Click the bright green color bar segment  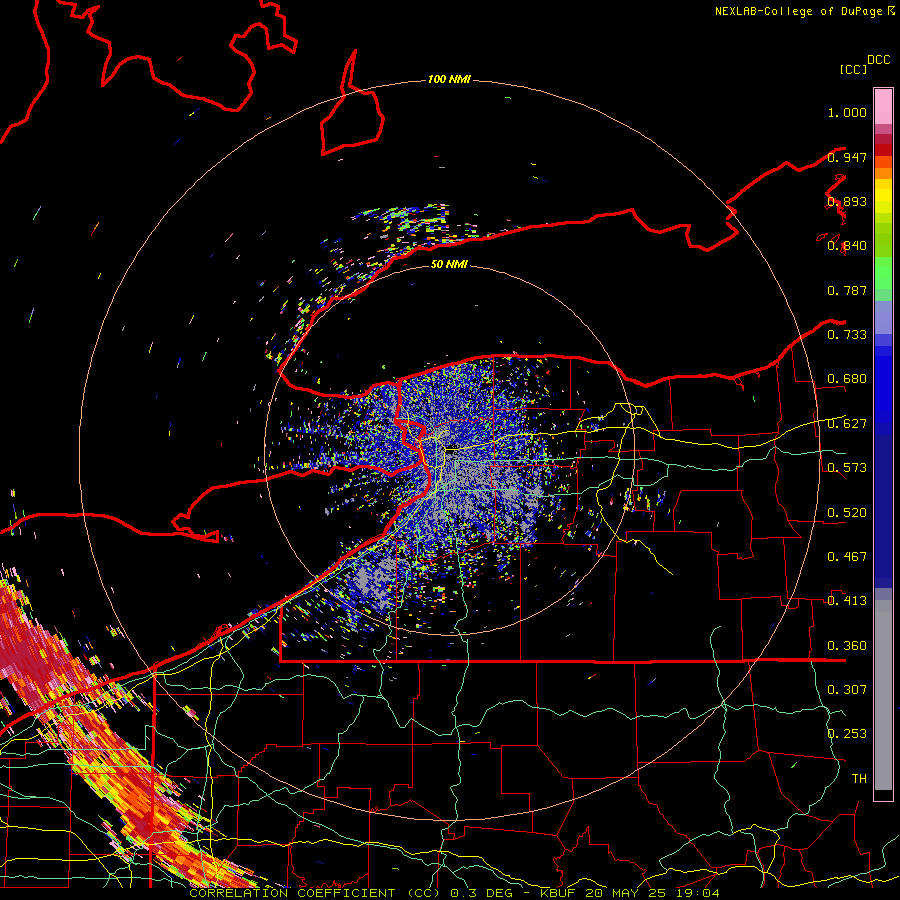pyautogui.click(x=883, y=273)
